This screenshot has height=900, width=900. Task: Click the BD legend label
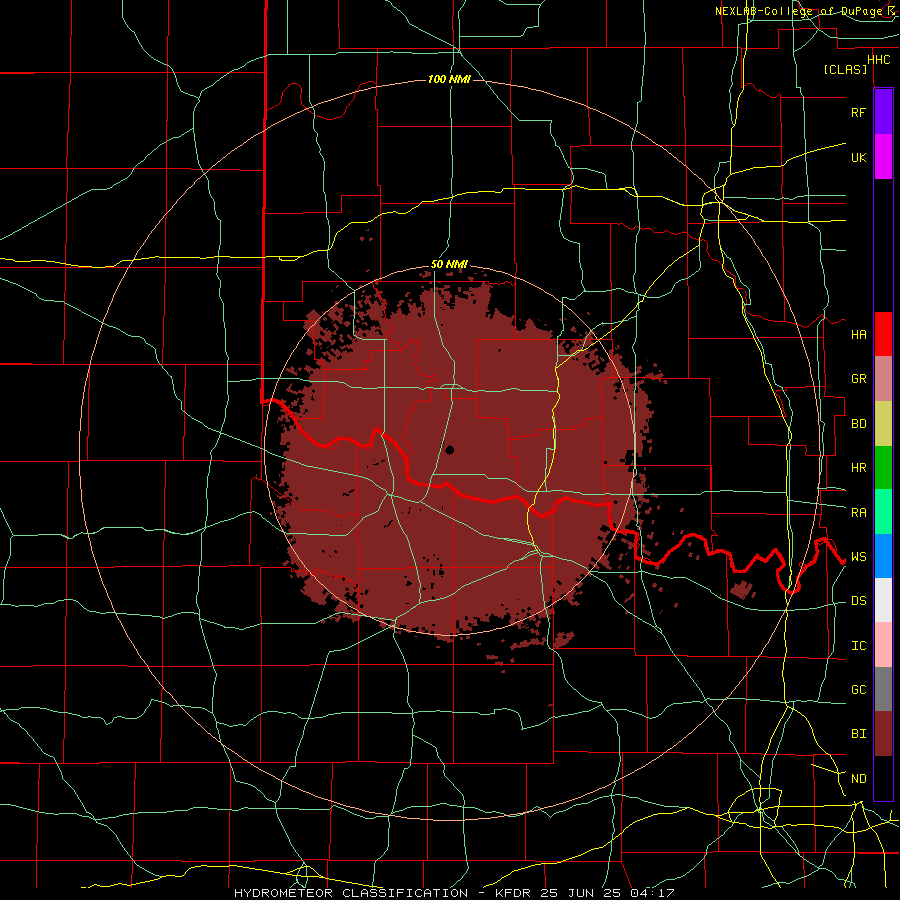858,424
